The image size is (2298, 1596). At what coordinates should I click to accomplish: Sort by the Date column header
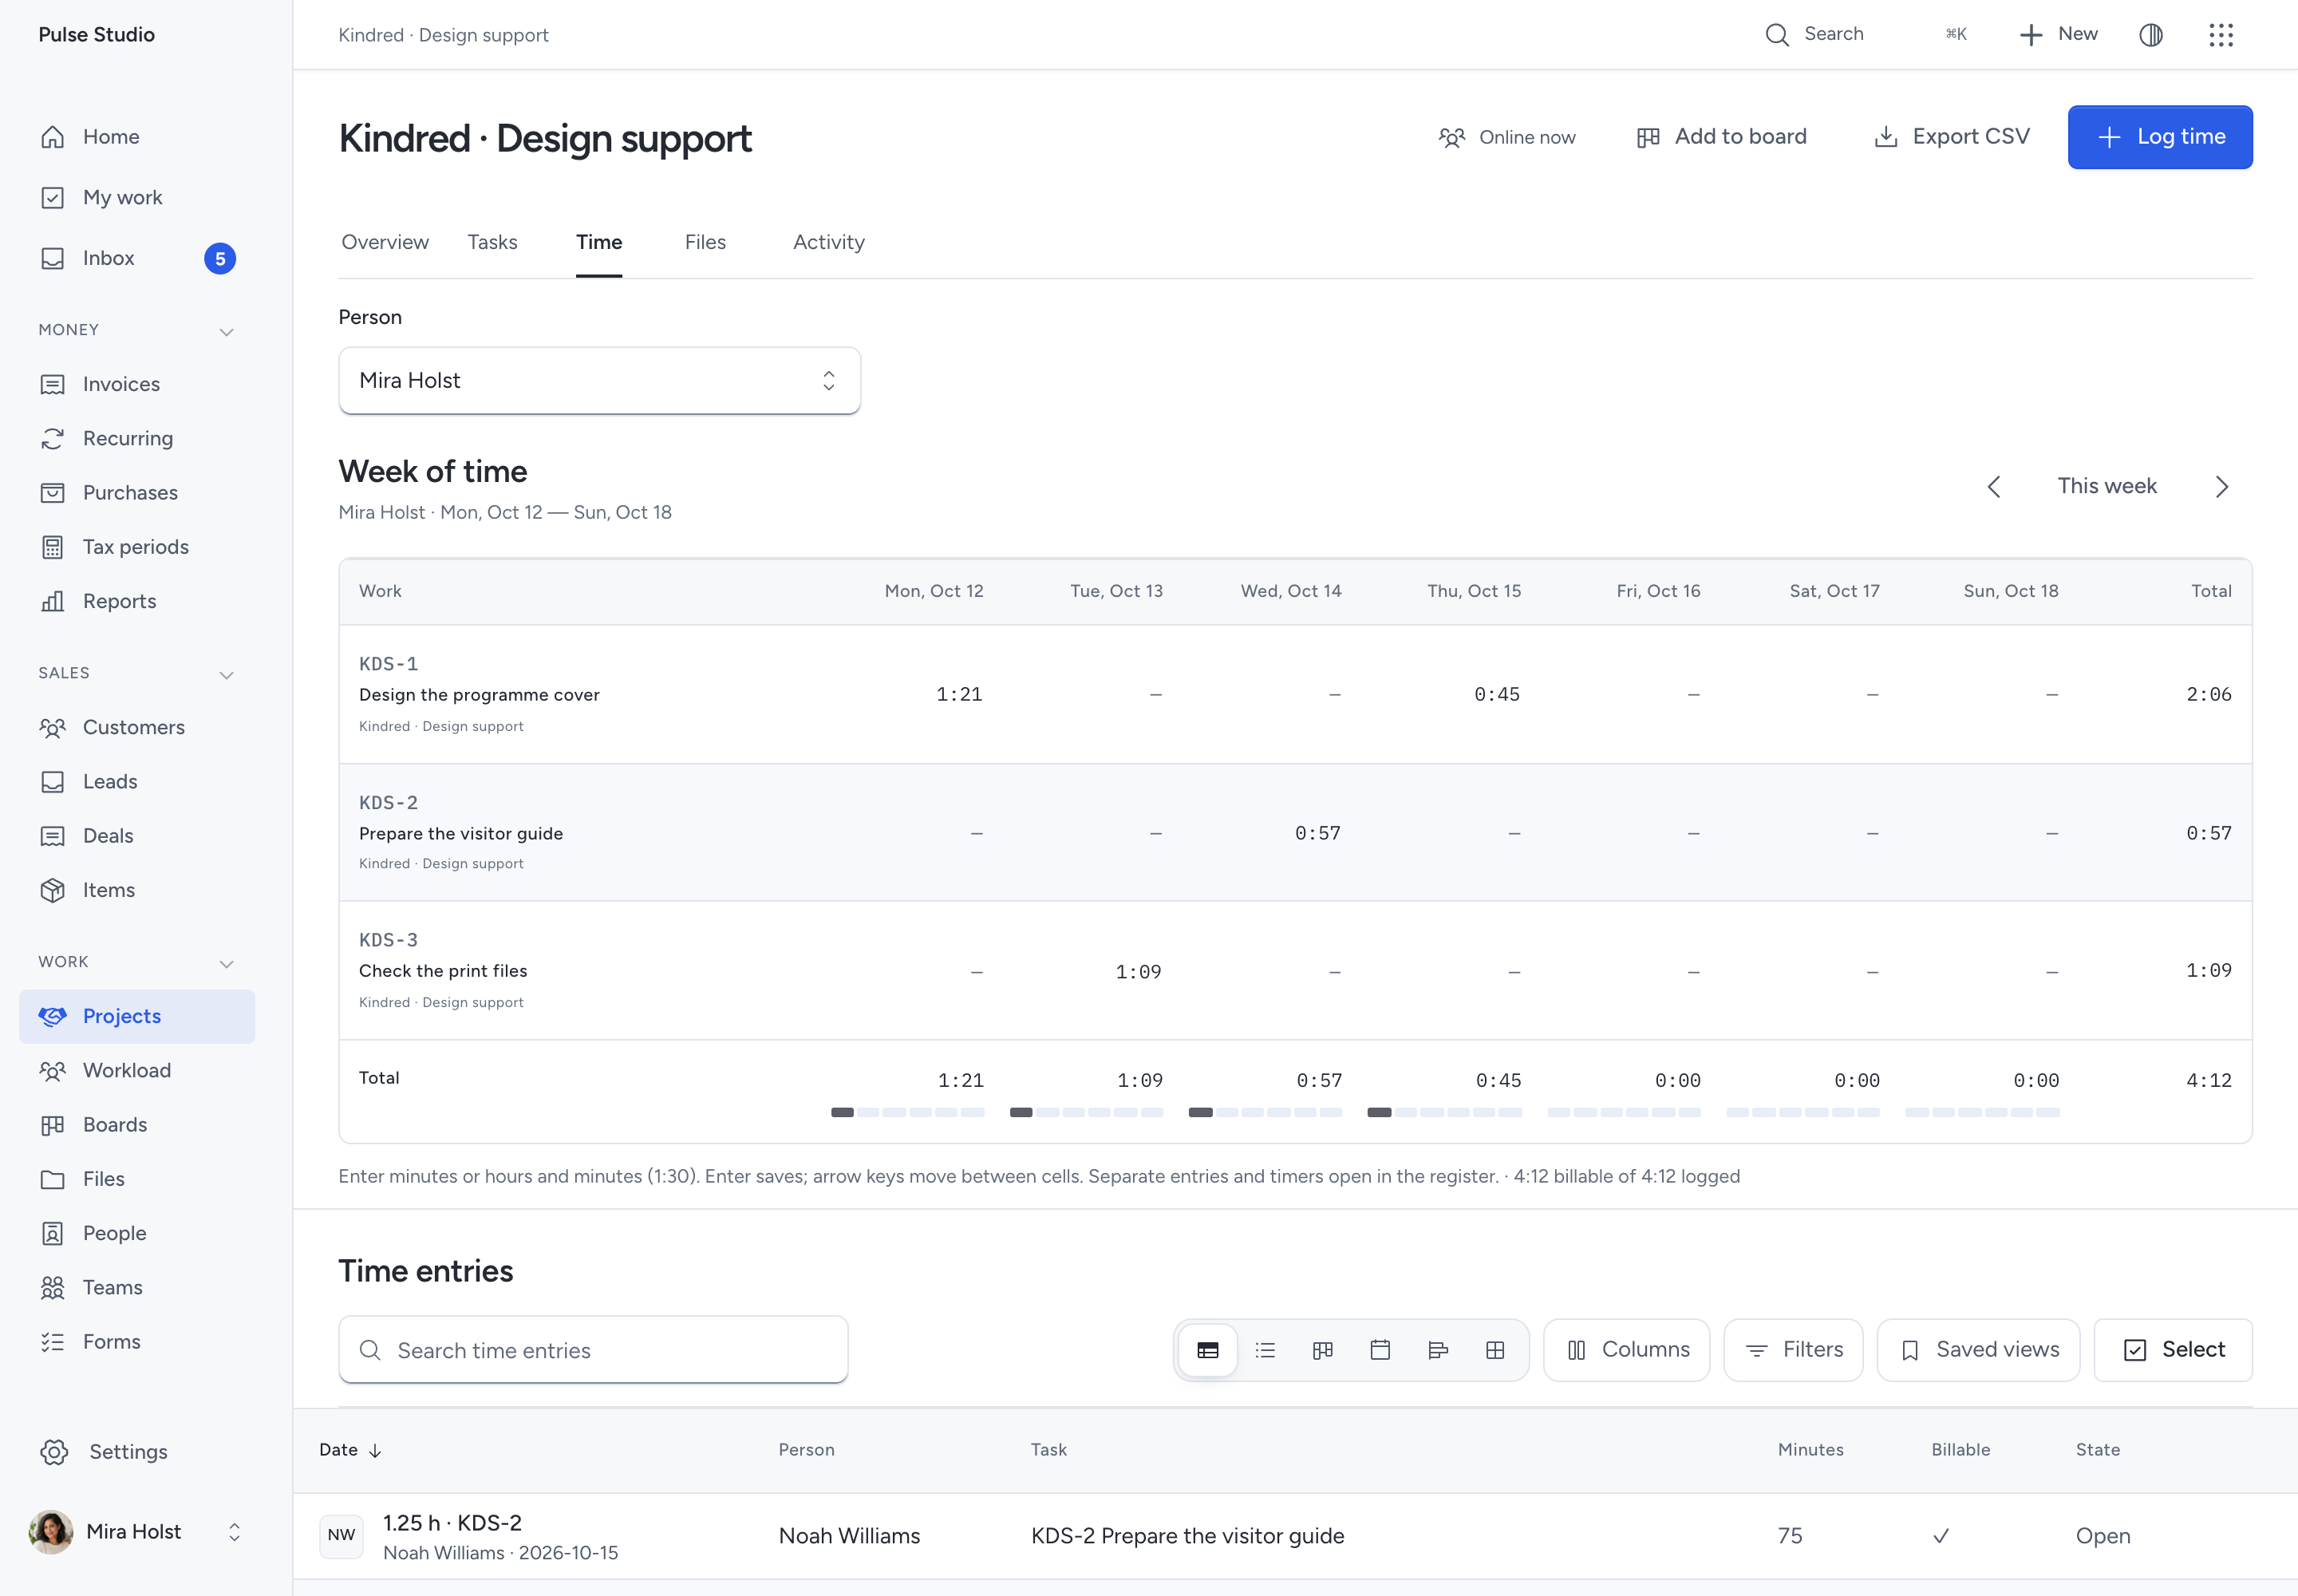click(350, 1450)
